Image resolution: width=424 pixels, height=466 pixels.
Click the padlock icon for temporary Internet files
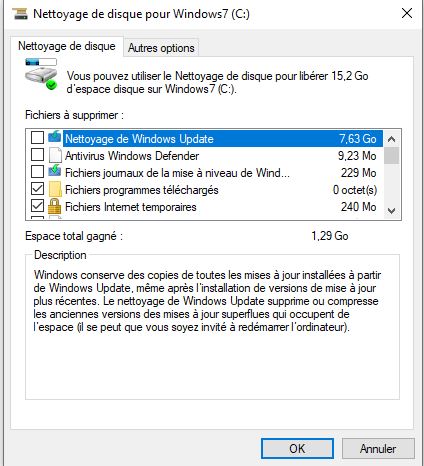pyautogui.click(x=55, y=206)
